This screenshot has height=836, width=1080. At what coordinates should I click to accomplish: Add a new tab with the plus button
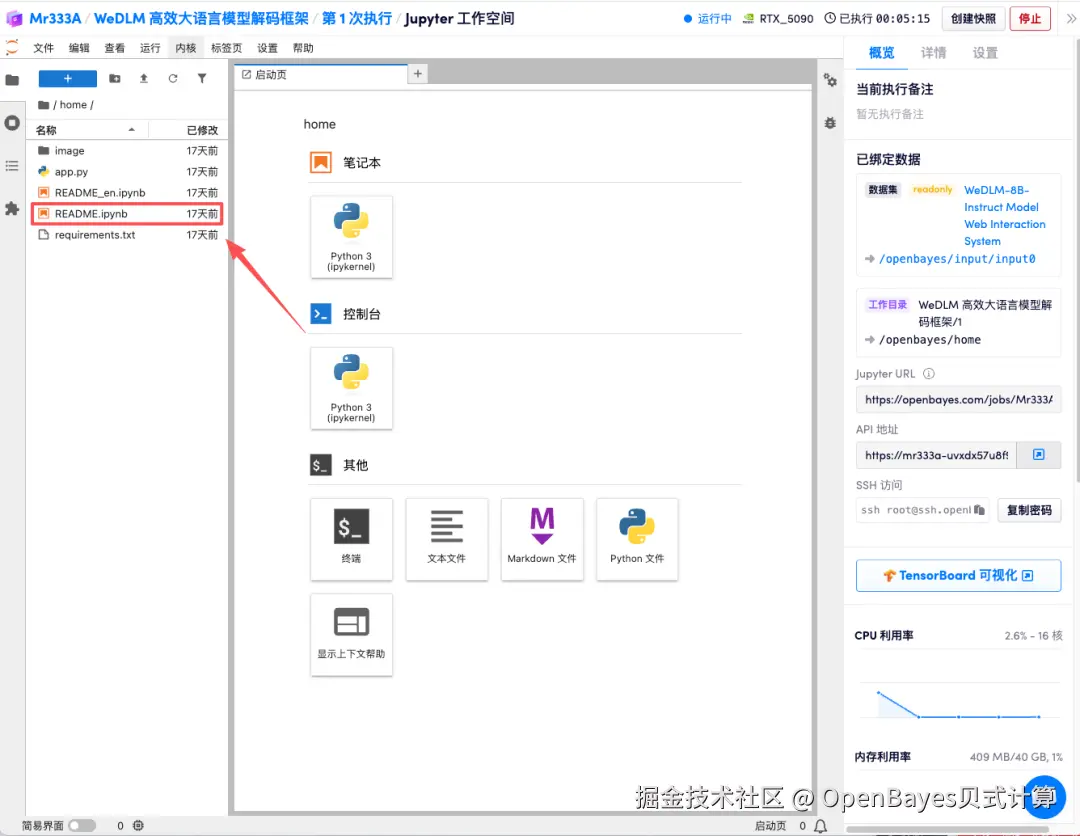[x=417, y=74]
